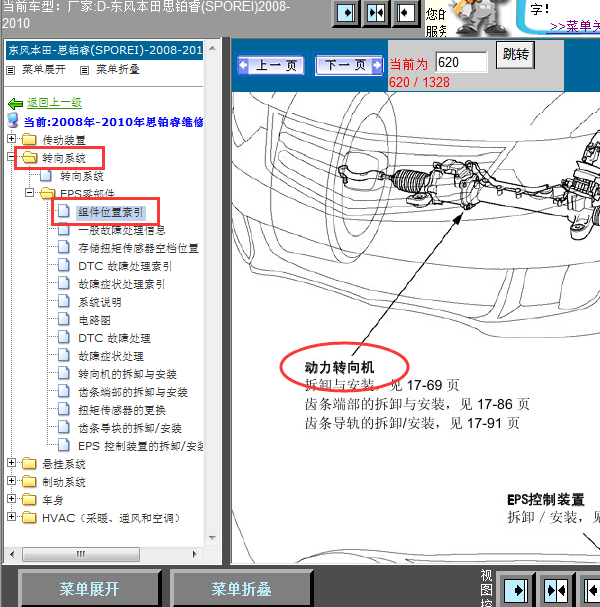The width and height of the screenshot is (600, 607).
Task: Expand the 制动系统 tree node
Action: (x=12, y=481)
